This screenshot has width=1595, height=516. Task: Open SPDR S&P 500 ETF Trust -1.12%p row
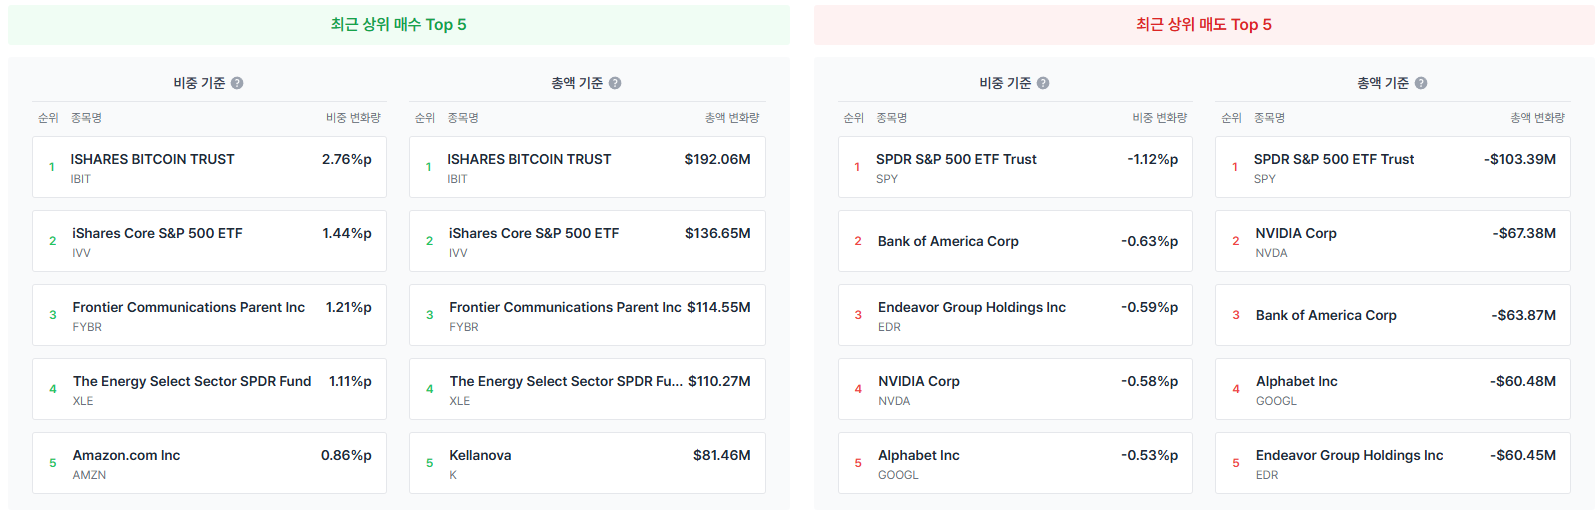[x=1015, y=167]
